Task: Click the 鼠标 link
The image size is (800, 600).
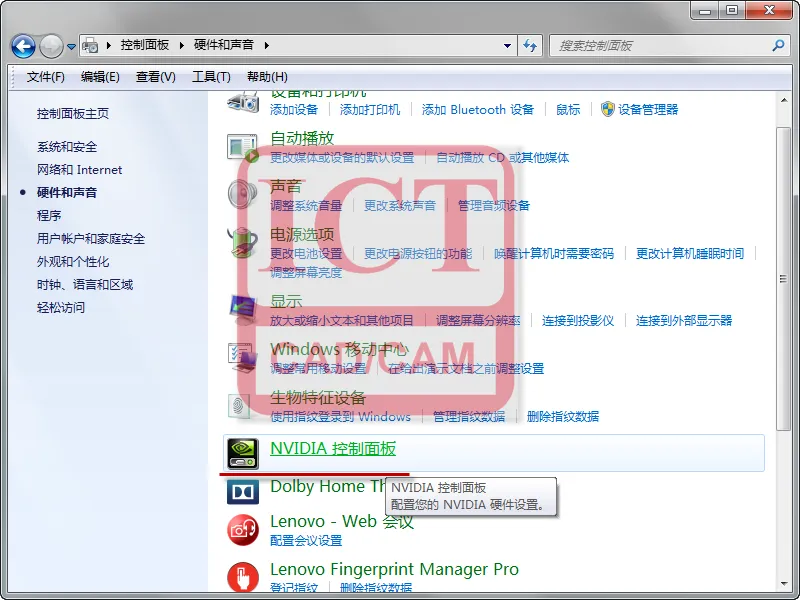Action: (x=568, y=110)
